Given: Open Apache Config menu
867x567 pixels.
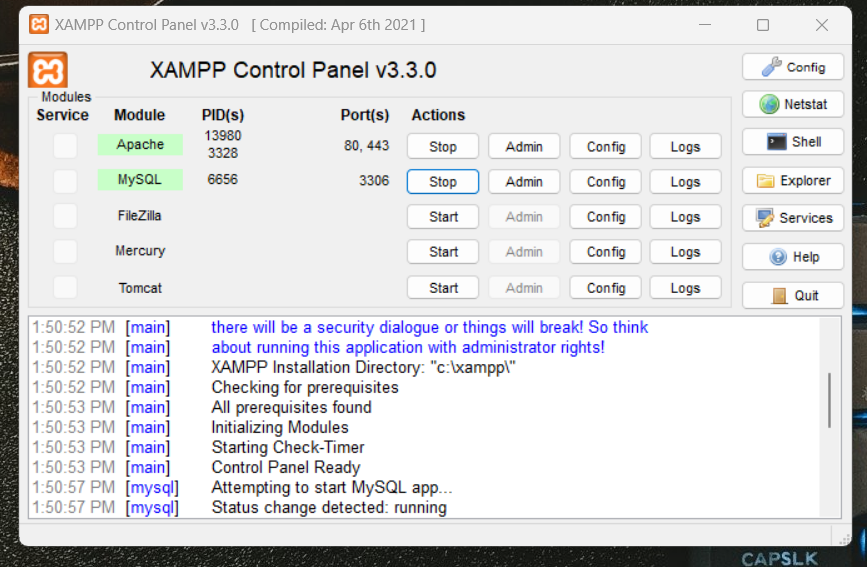Looking at the screenshot, I should coord(605,147).
